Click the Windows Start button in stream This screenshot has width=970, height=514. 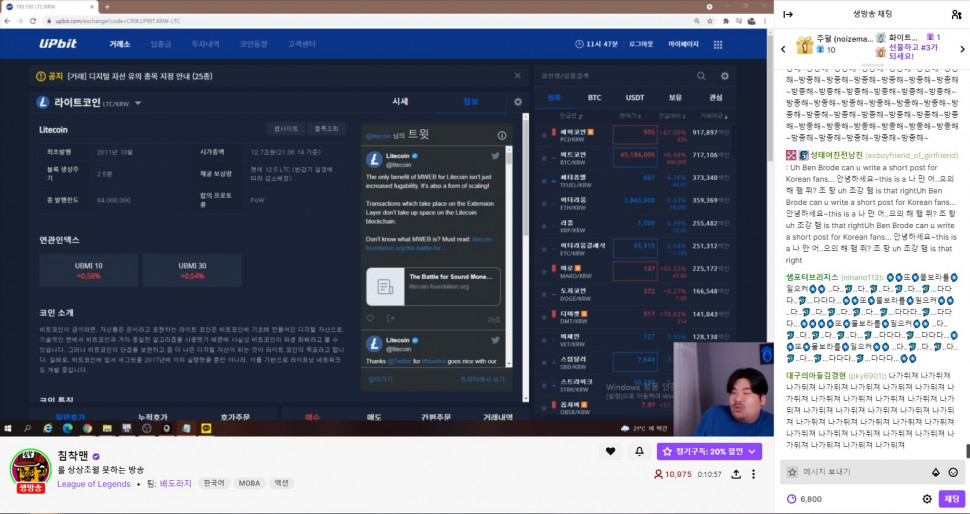9,428
